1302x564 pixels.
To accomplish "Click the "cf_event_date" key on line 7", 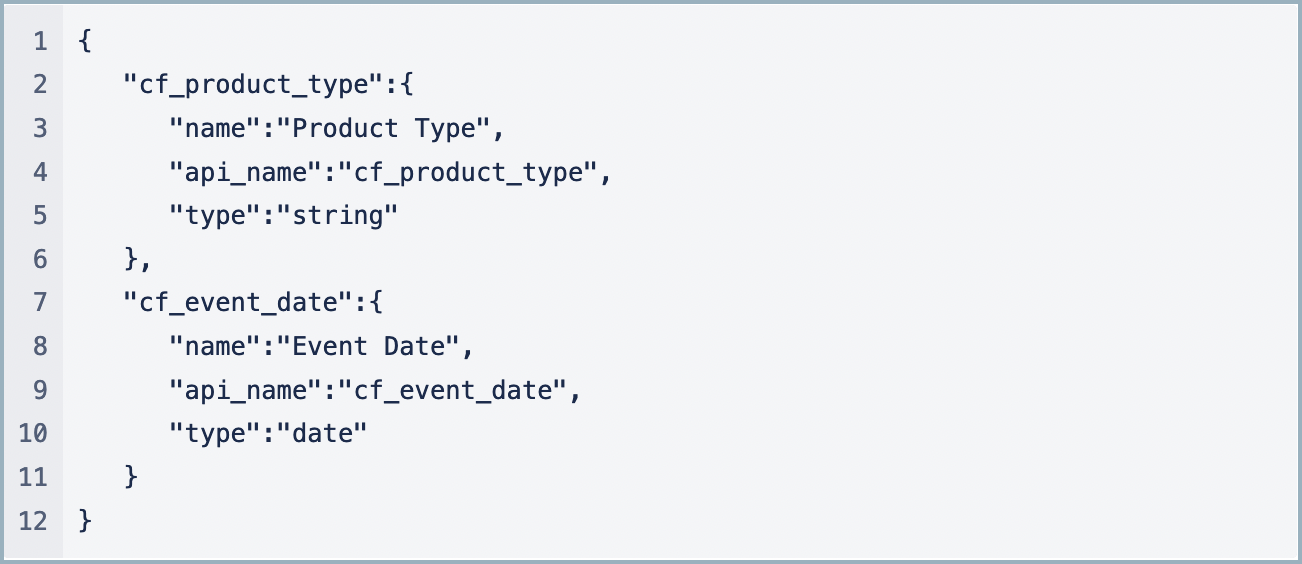I will (231, 303).
